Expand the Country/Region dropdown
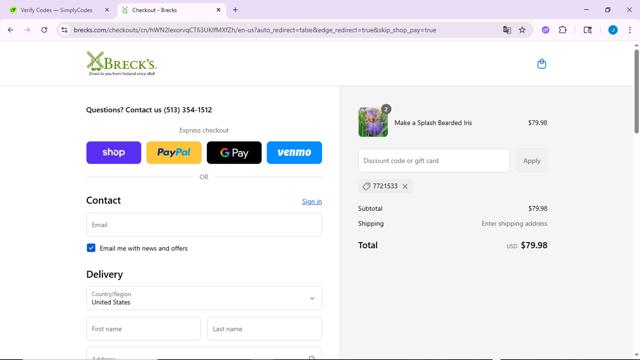The height and width of the screenshot is (360, 640). (x=204, y=298)
